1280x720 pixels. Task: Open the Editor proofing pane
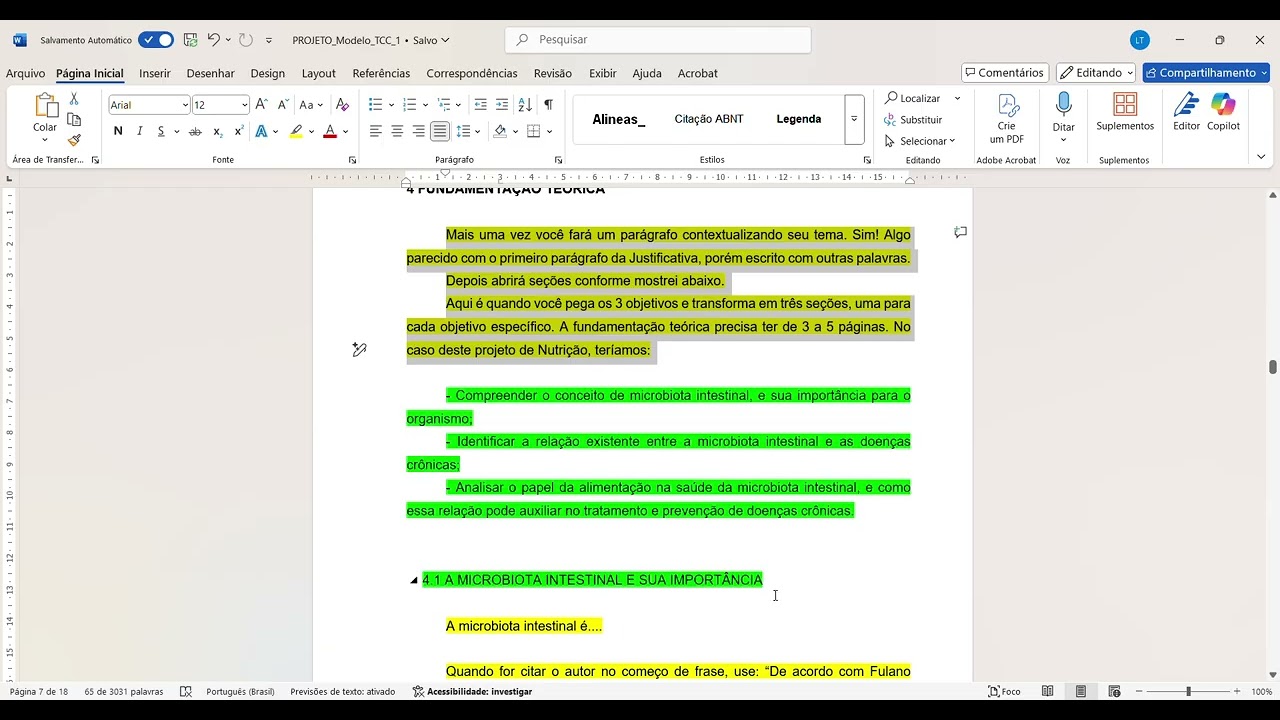point(1186,112)
